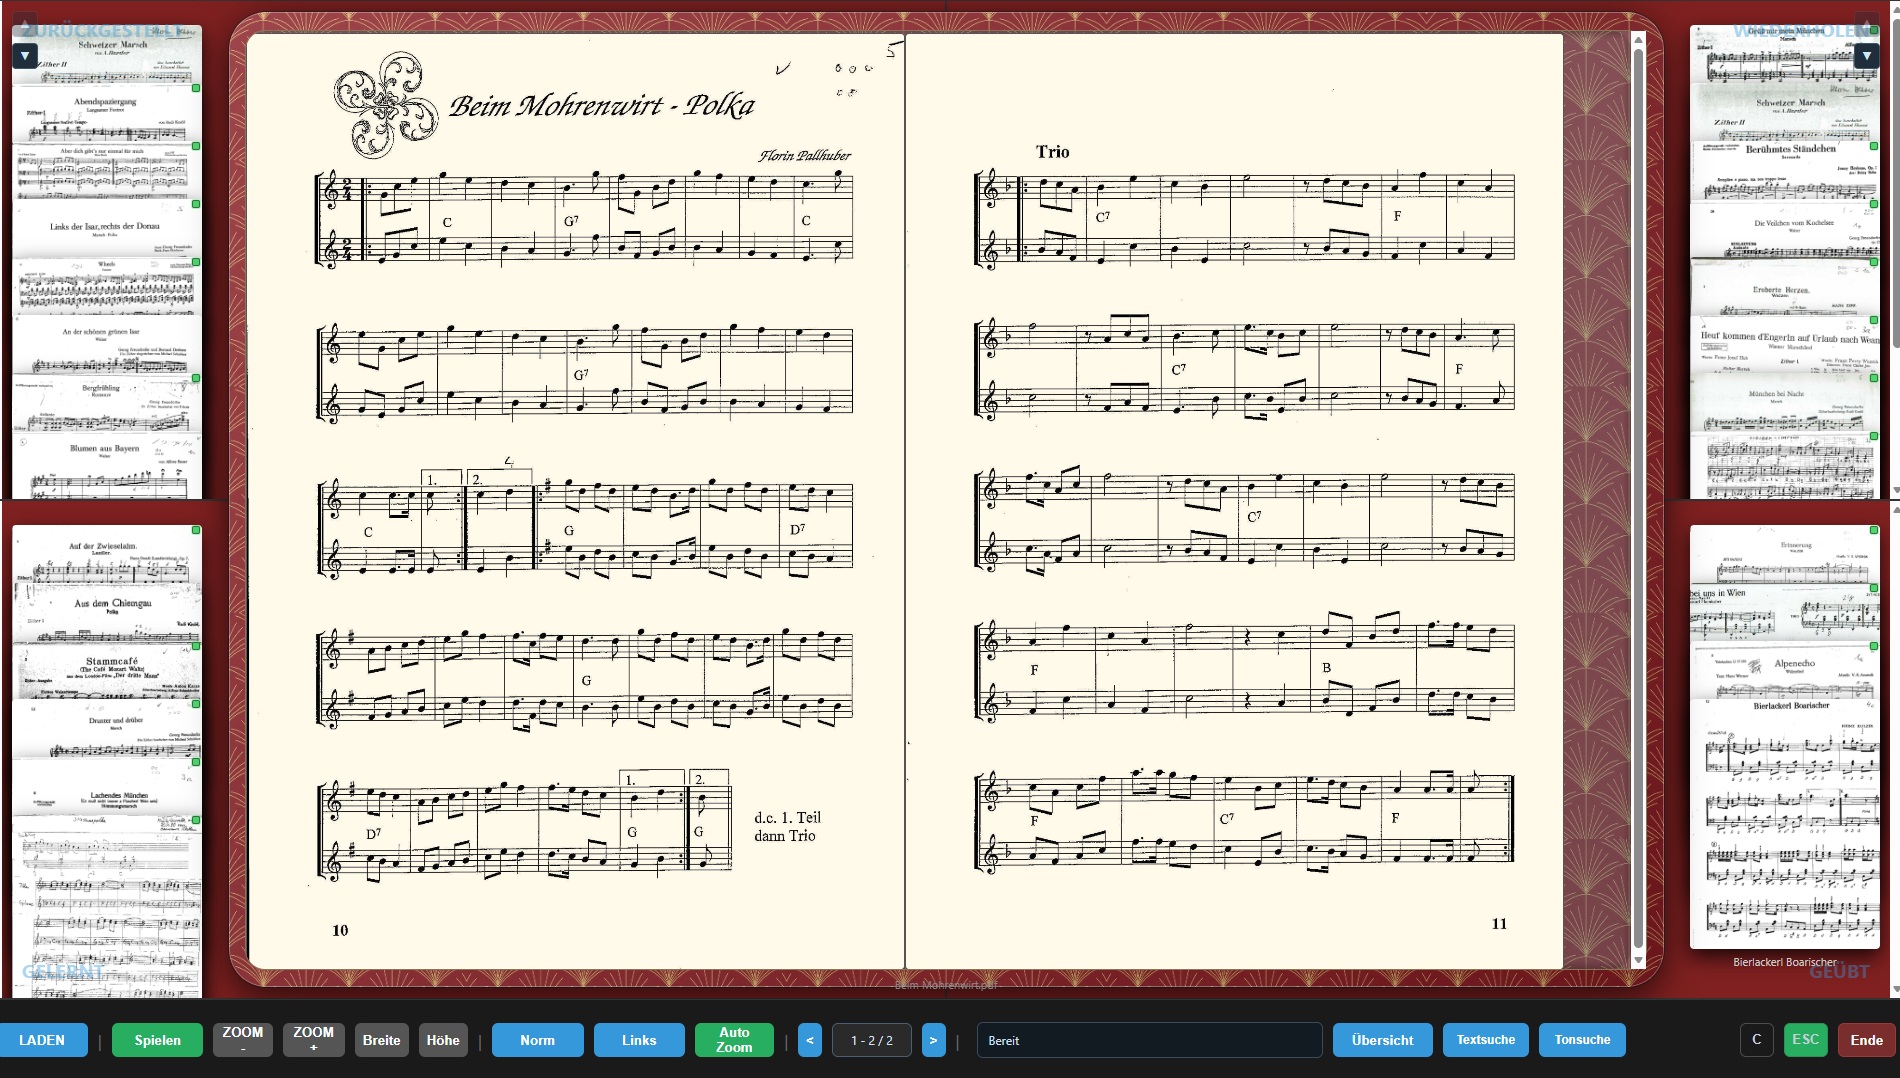Click the red Ende button
The width and height of the screenshot is (1900, 1078).
1867,1040
